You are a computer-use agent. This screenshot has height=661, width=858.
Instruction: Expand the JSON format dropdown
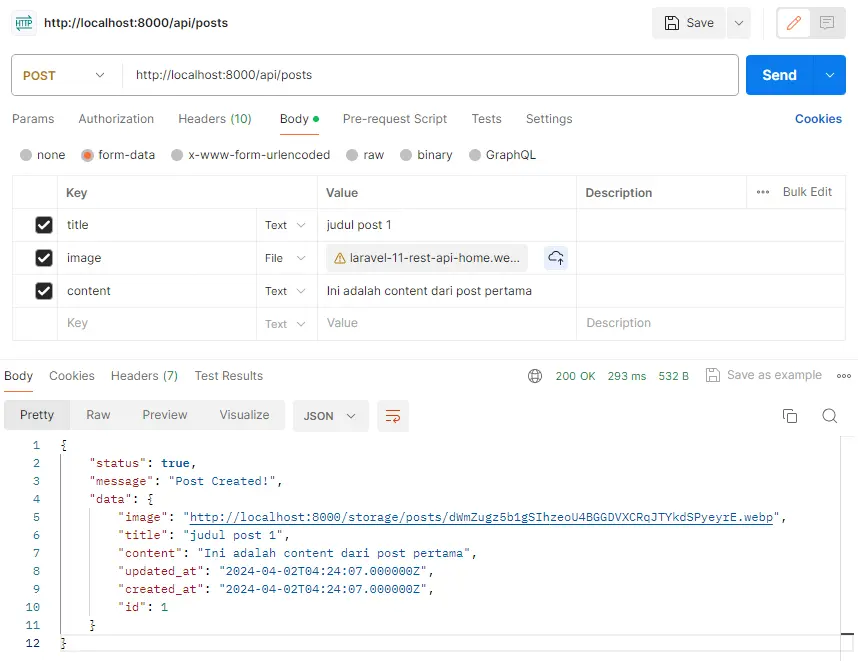pos(330,415)
